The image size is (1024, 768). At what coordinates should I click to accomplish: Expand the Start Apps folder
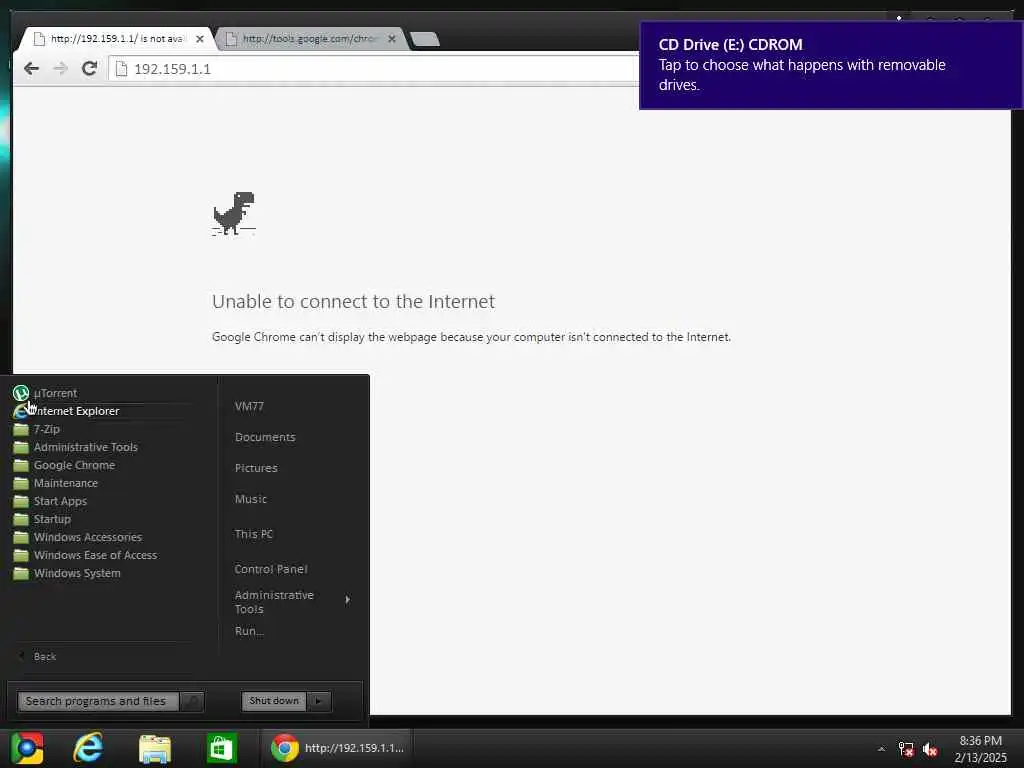tap(51, 501)
